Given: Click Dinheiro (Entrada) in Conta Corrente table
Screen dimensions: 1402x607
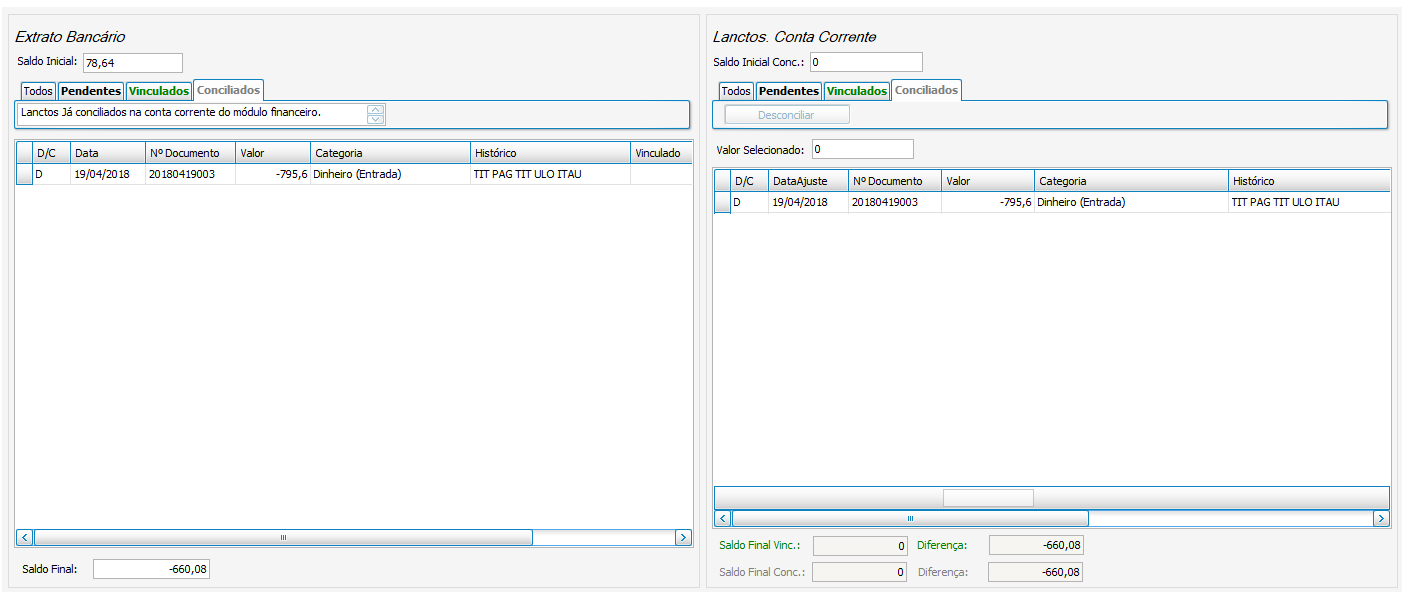Looking at the screenshot, I should pyautogui.click(x=1081, y=202).
